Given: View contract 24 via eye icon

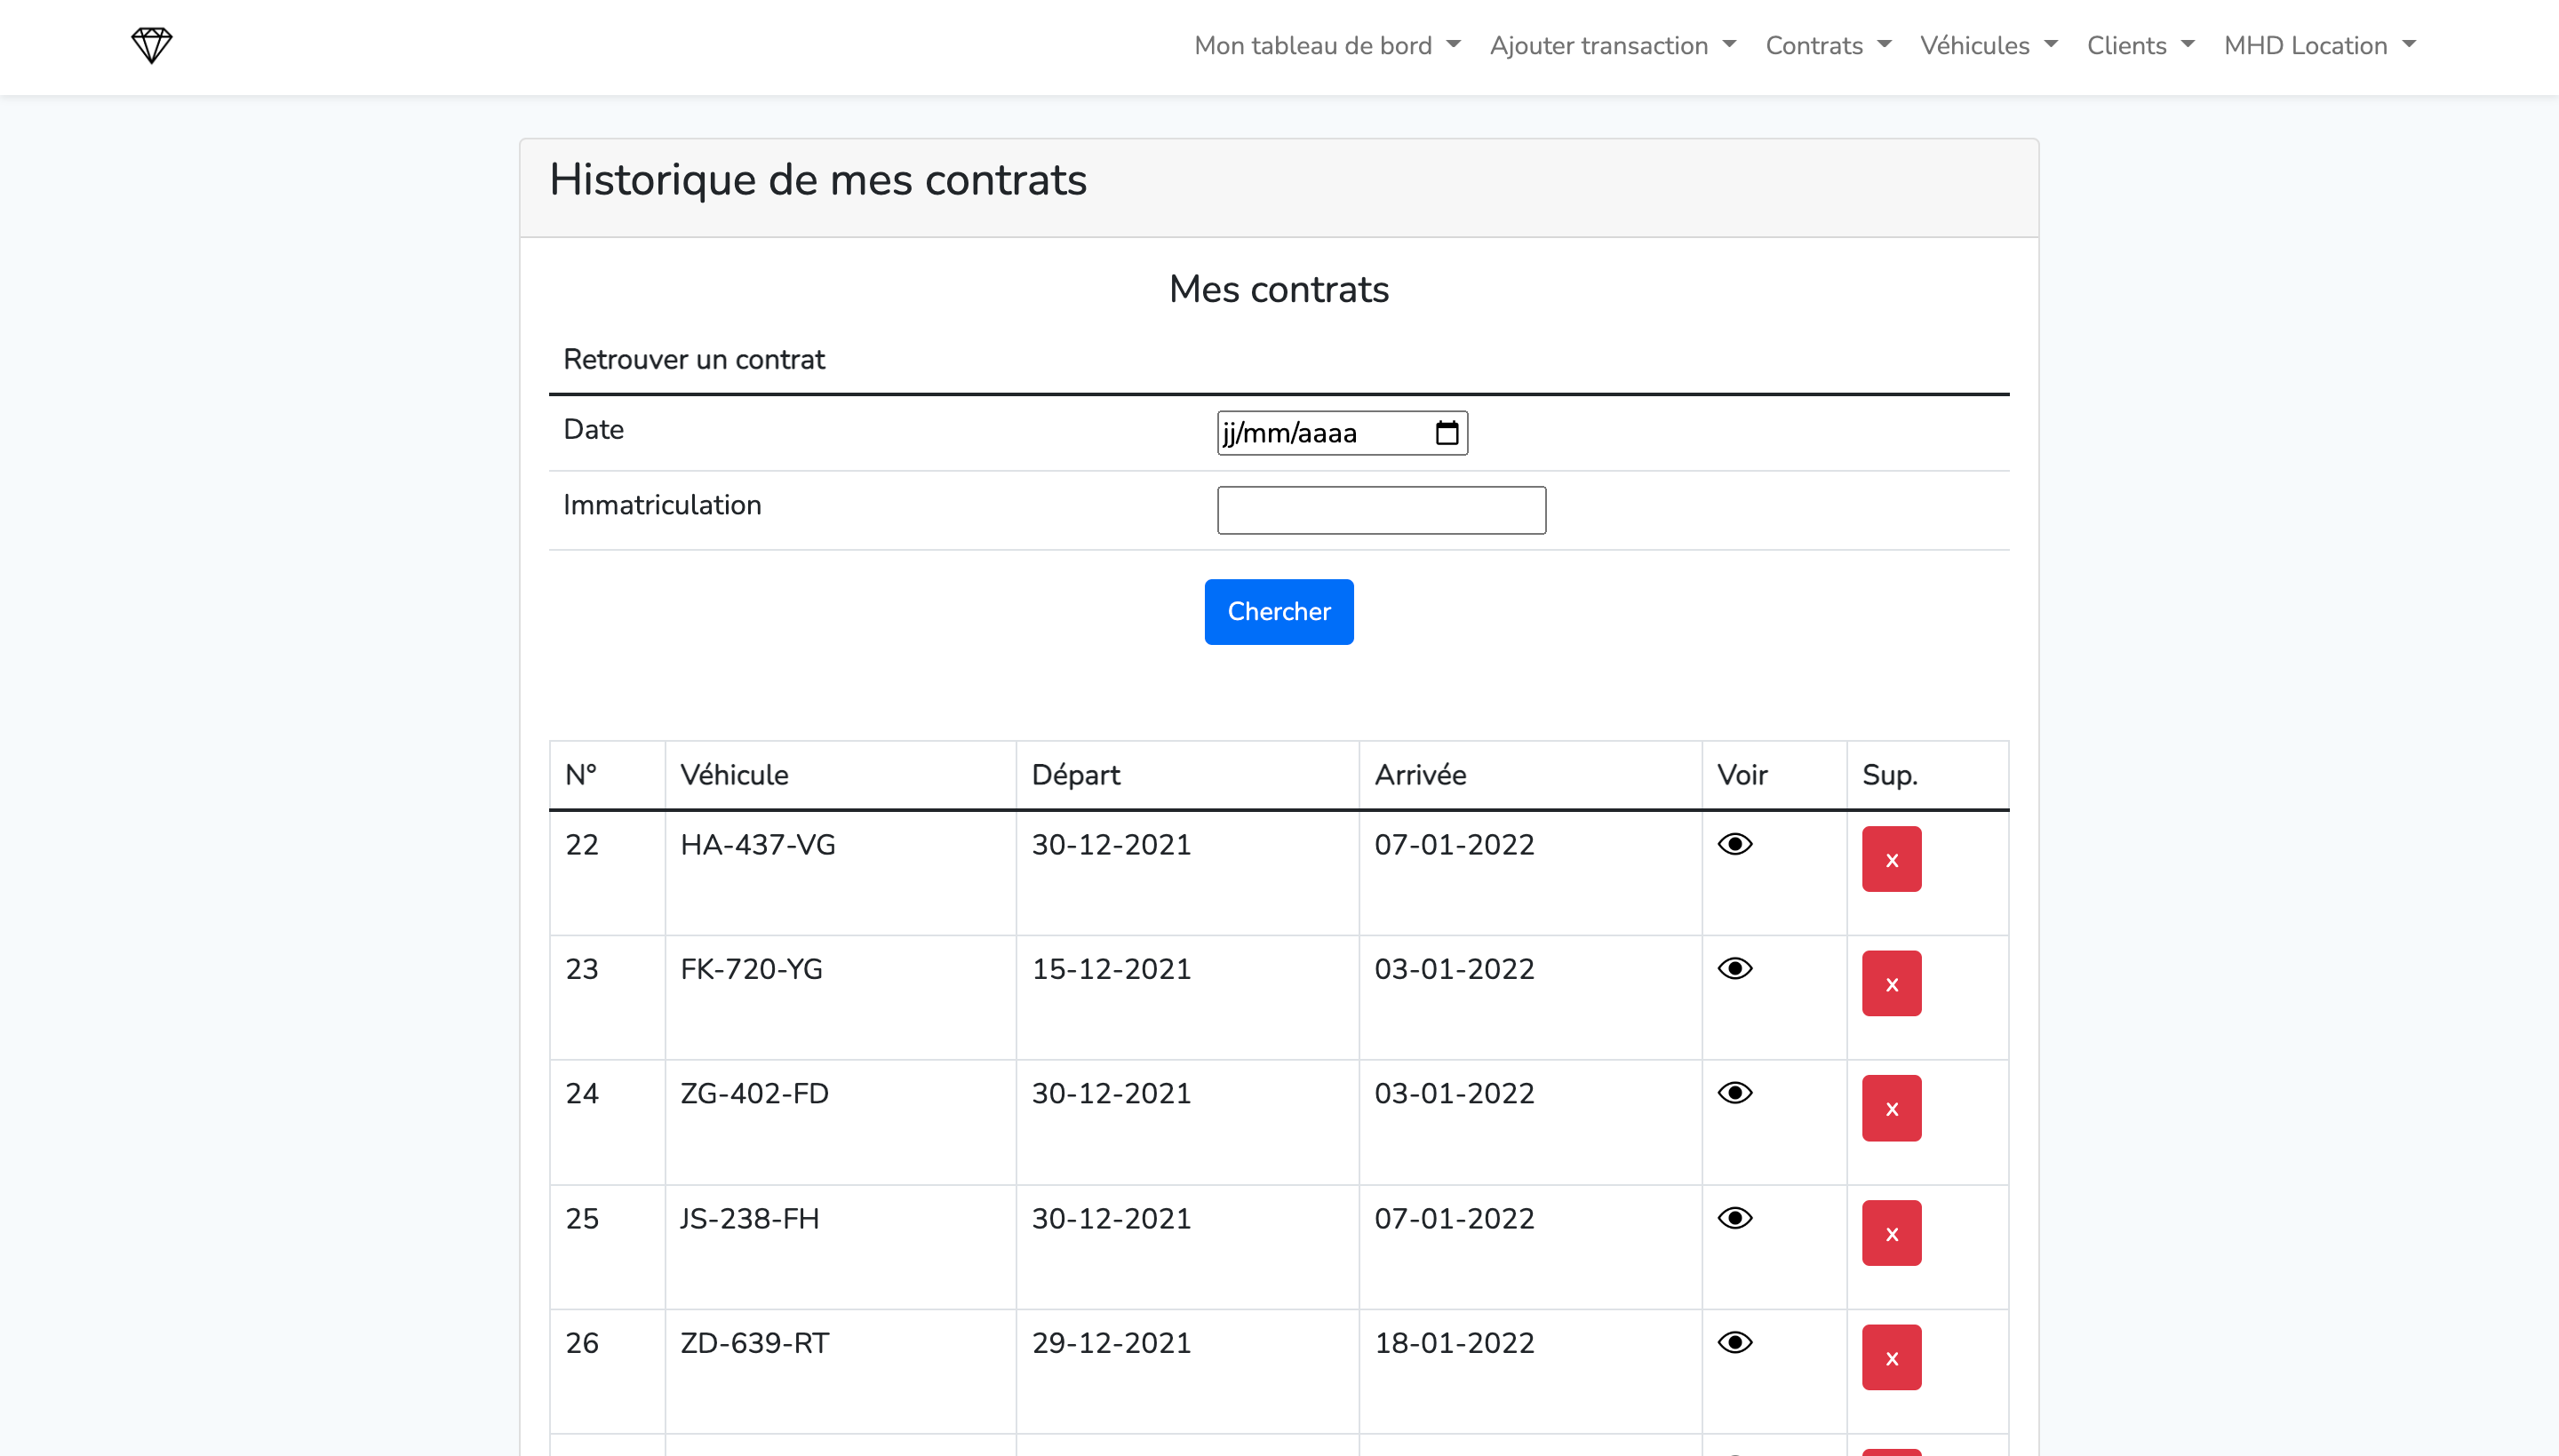Looking at the screenshot, I should [x=1735, y=1093].
